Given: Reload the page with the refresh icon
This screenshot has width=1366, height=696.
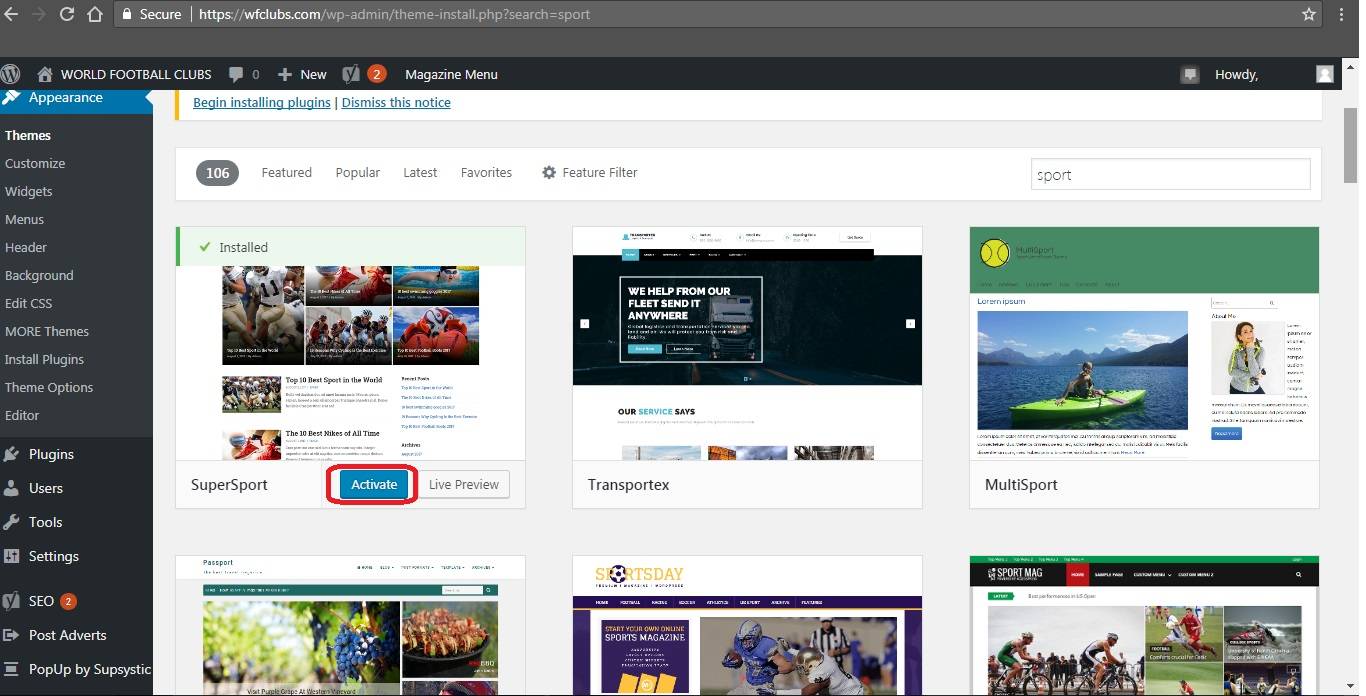Looking at the screenshot, I should tap(67, 14).
